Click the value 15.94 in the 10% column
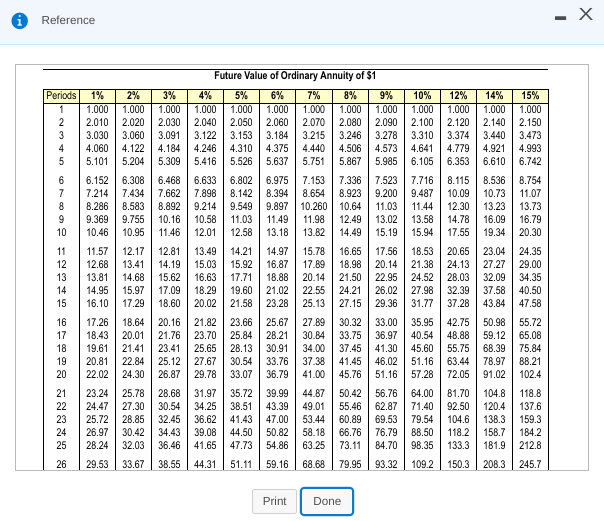The width and height of the screenshot is (604, 521). coord(422,233)
